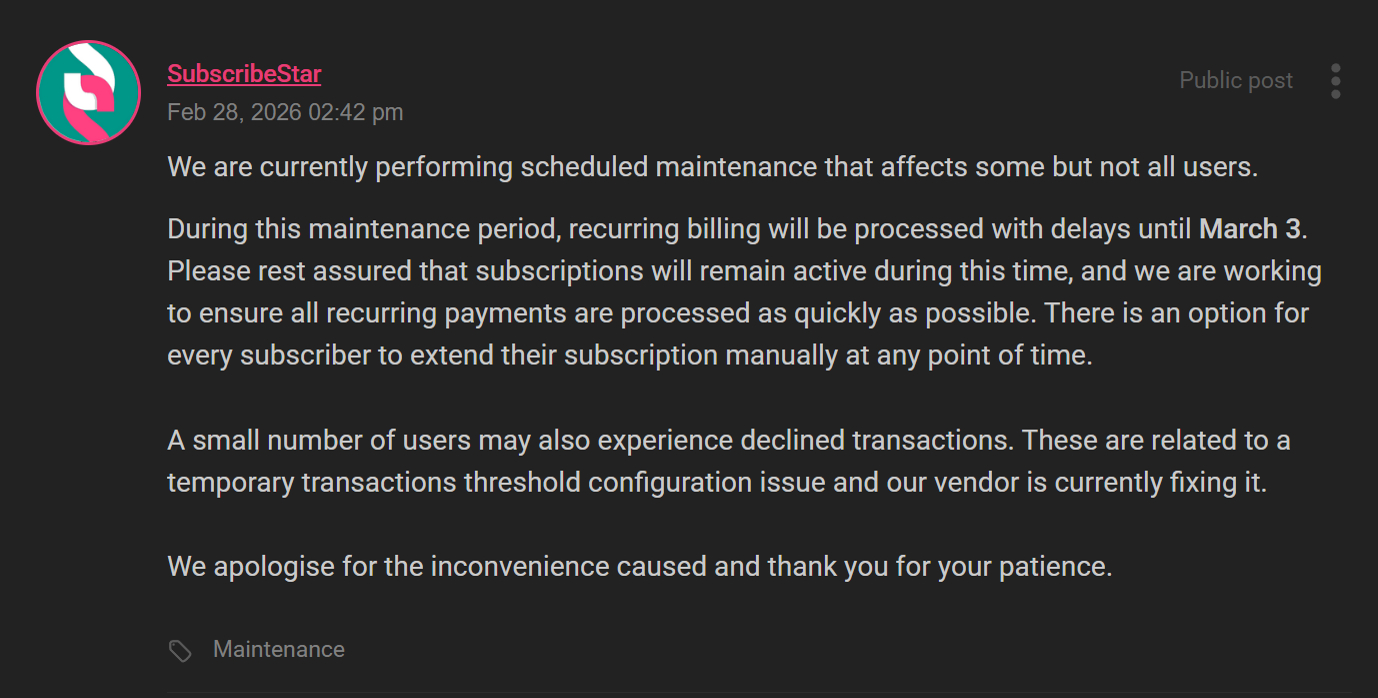Image resolution: width=1378 pixels, height=698 pixels.
Task: Click the 'scheduled maintenance' opening sentence
Action: point(712,167)
